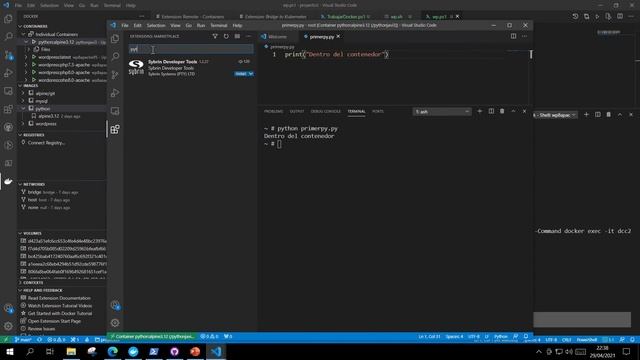640x360 pixels.
Task: Add a new terminal in front window
Action: 480,111
